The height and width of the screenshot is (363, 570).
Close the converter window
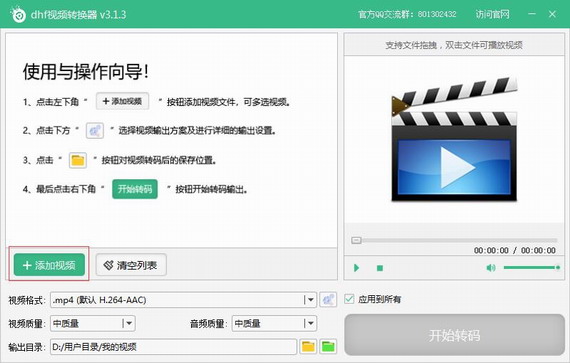click(x=552, y=14)
